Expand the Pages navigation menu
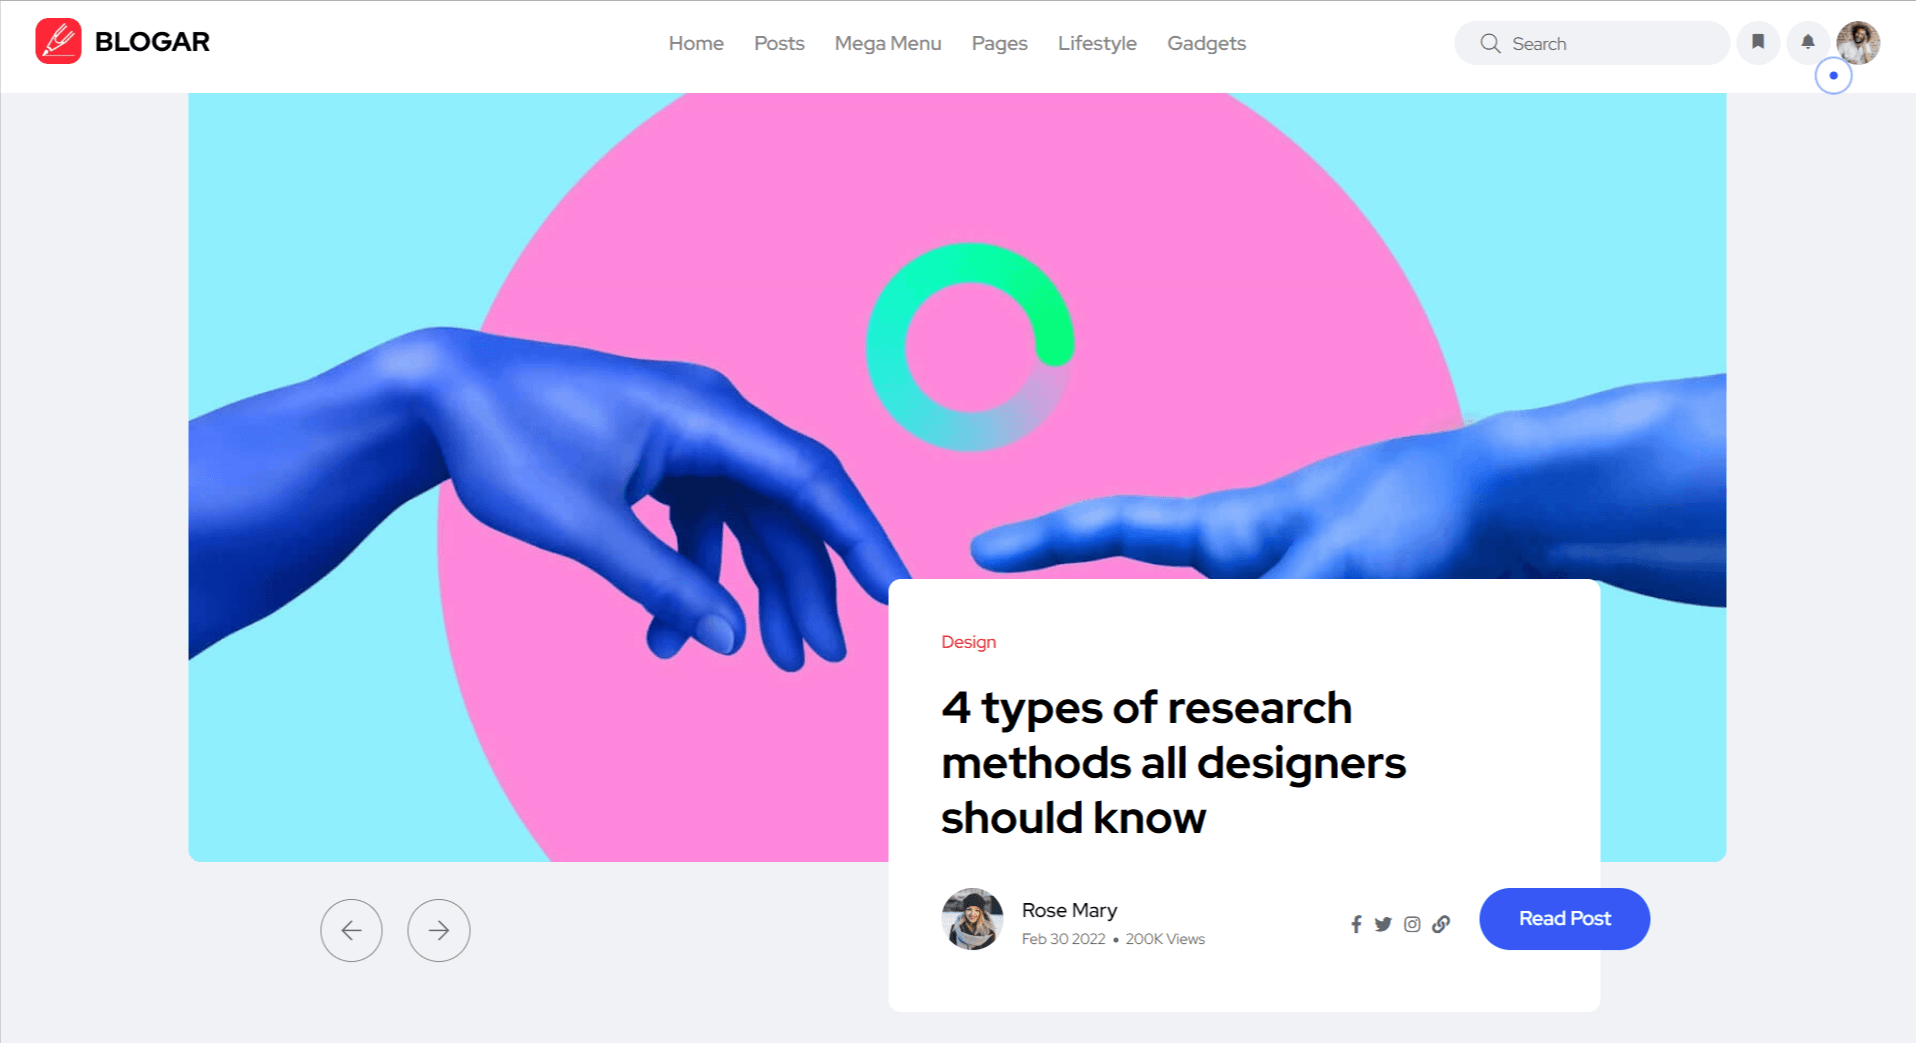Screen dimensions: 1916x1043 (999, 43)
